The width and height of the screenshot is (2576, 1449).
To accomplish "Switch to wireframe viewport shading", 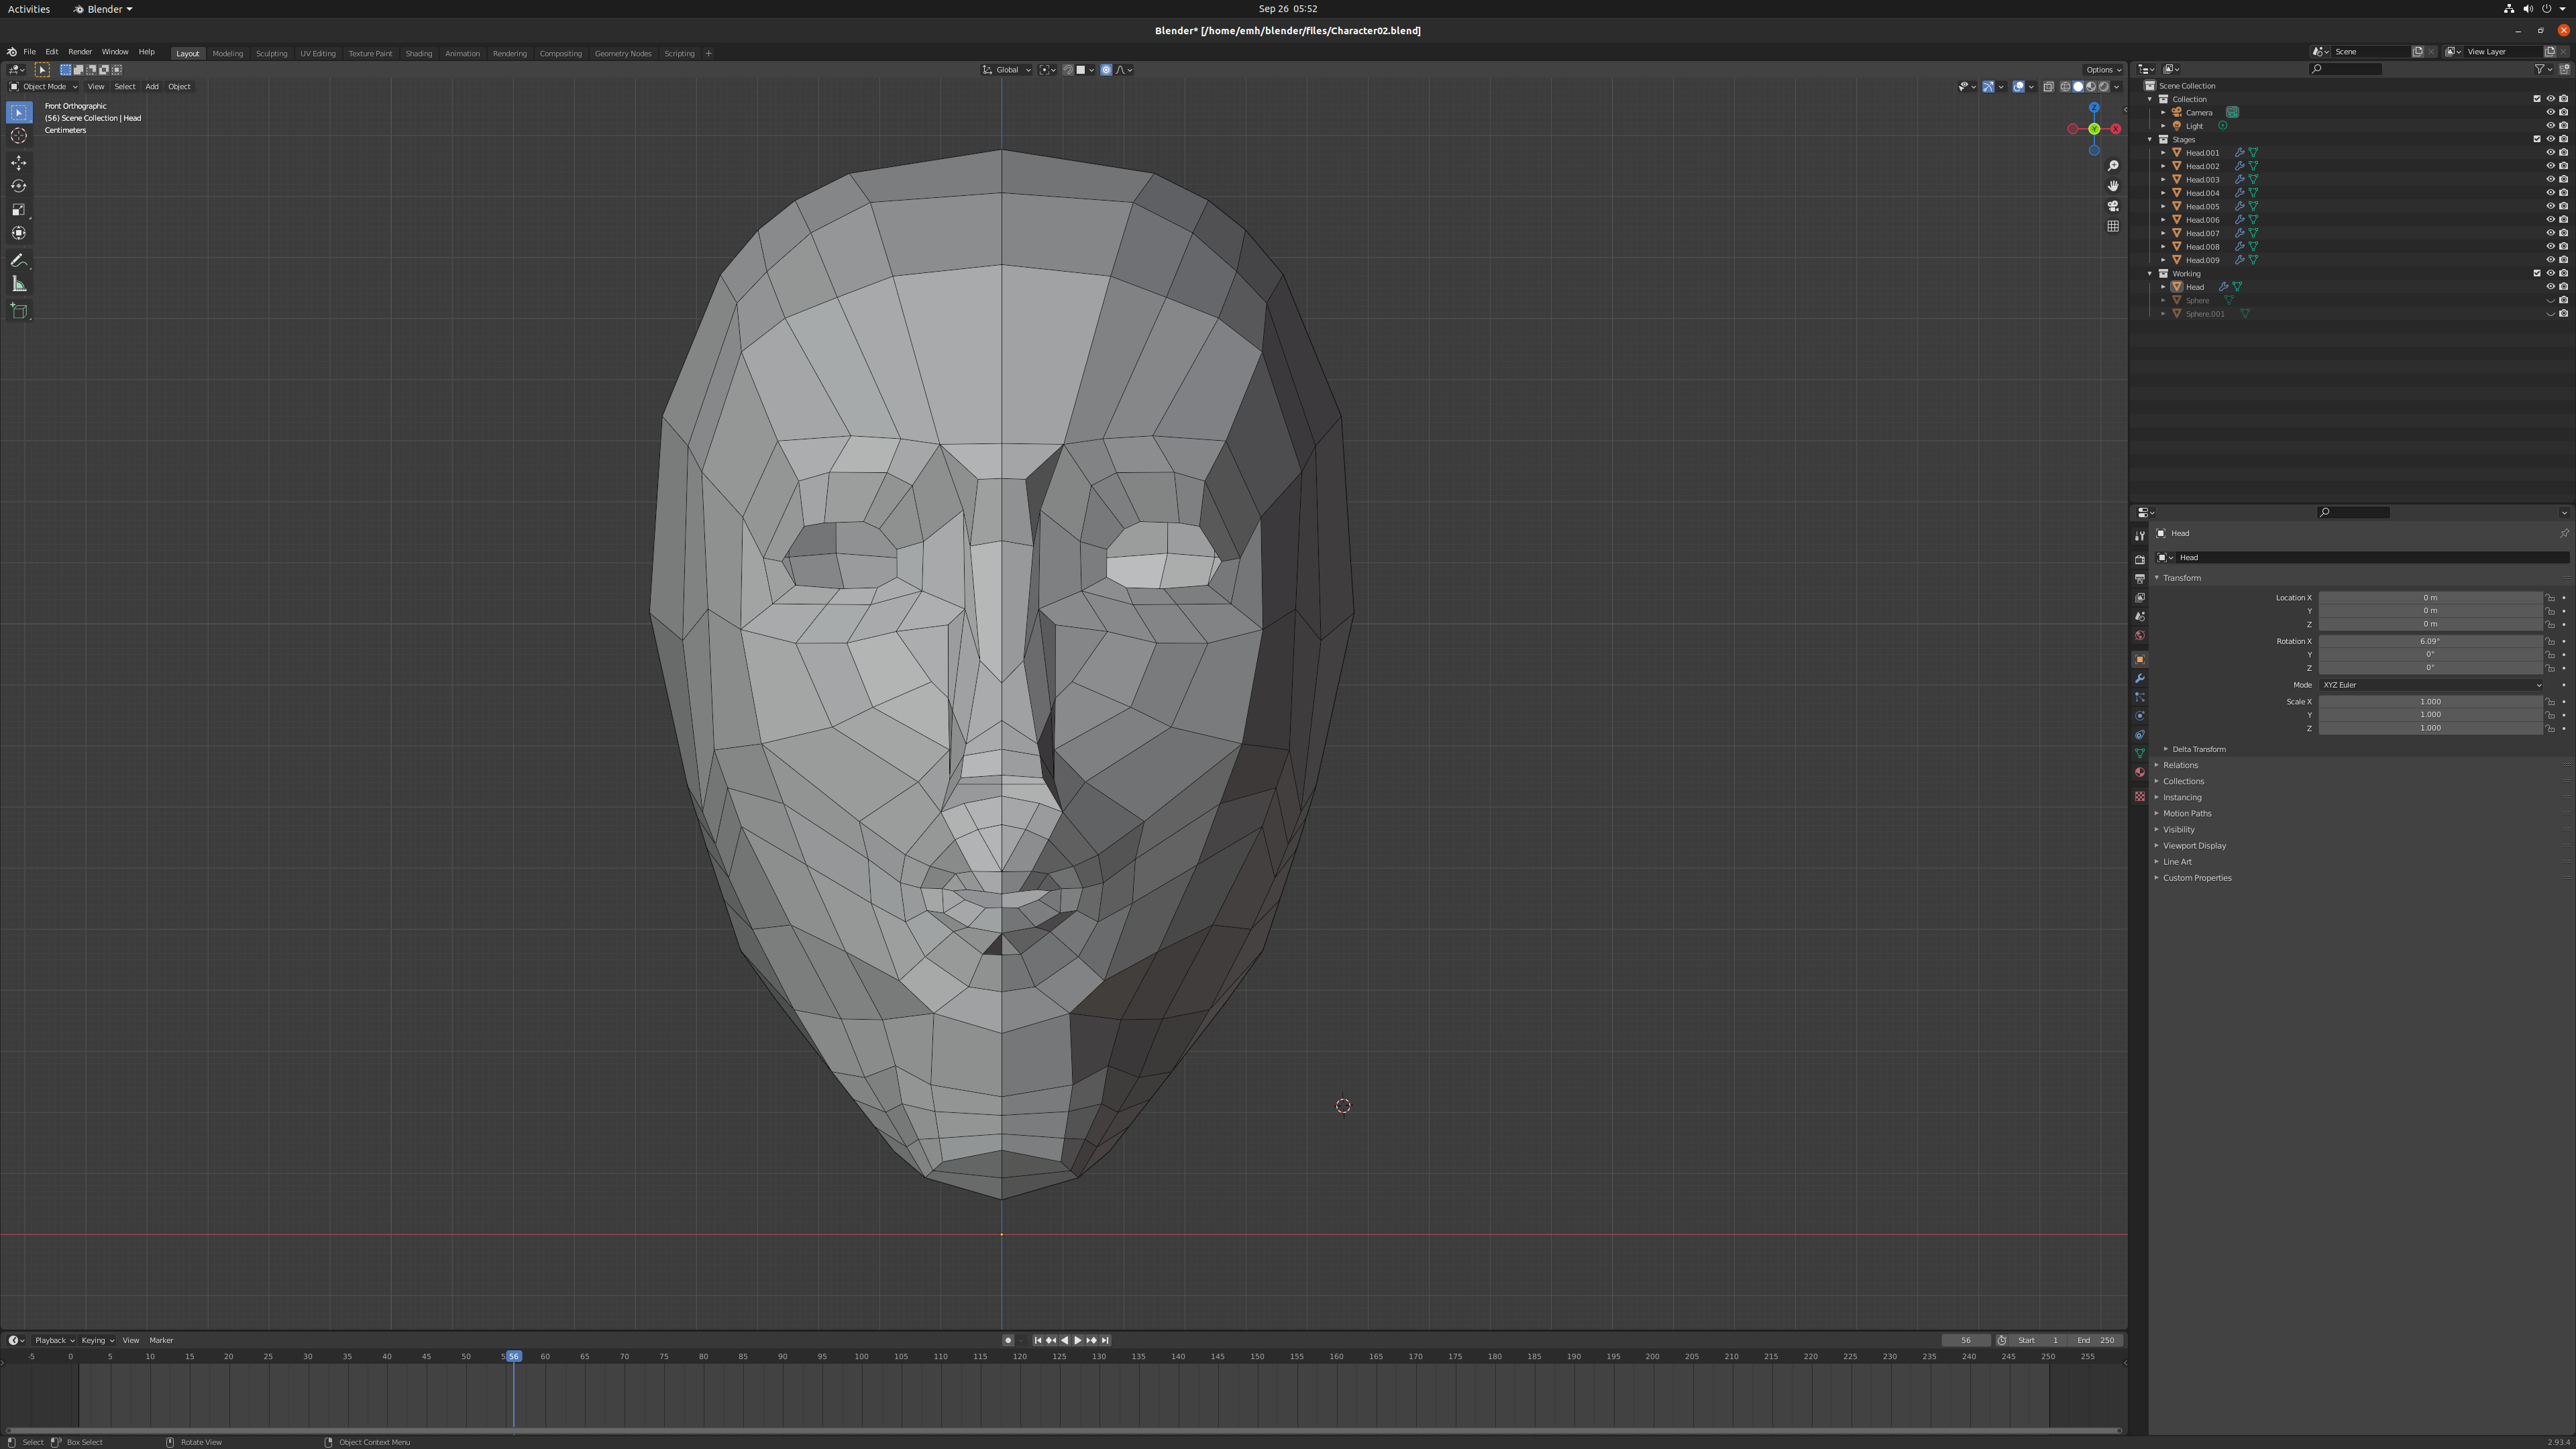I will tap(2066, 86).
